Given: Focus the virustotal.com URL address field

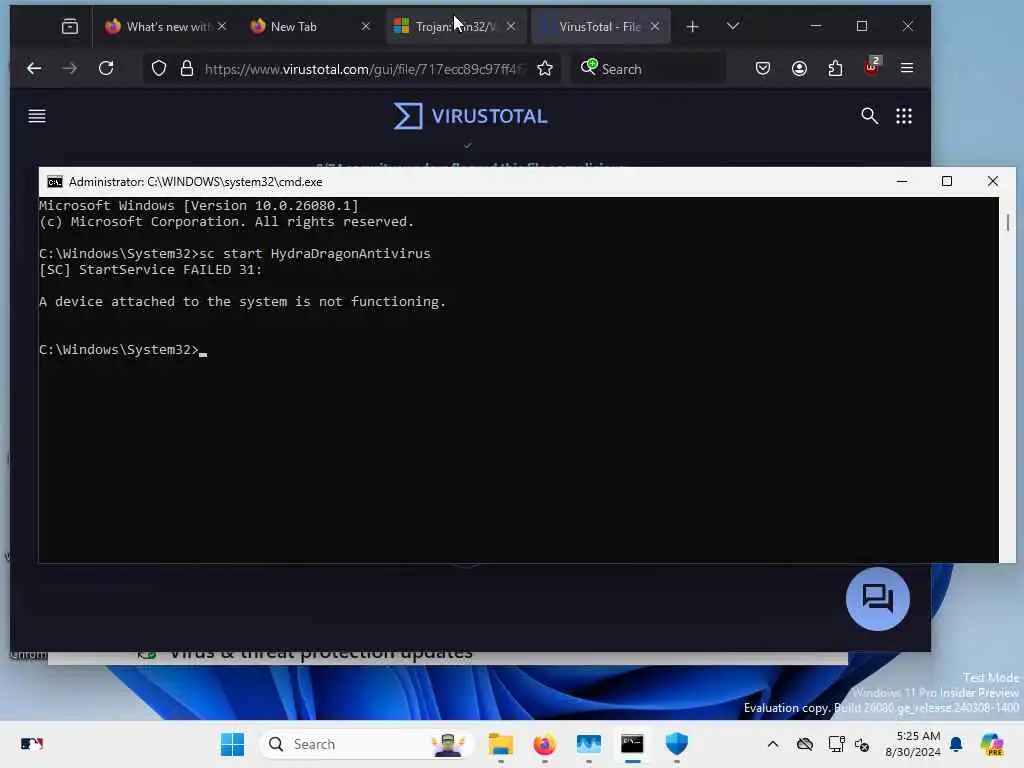Looking at the screenshot, I should point(362,69).
